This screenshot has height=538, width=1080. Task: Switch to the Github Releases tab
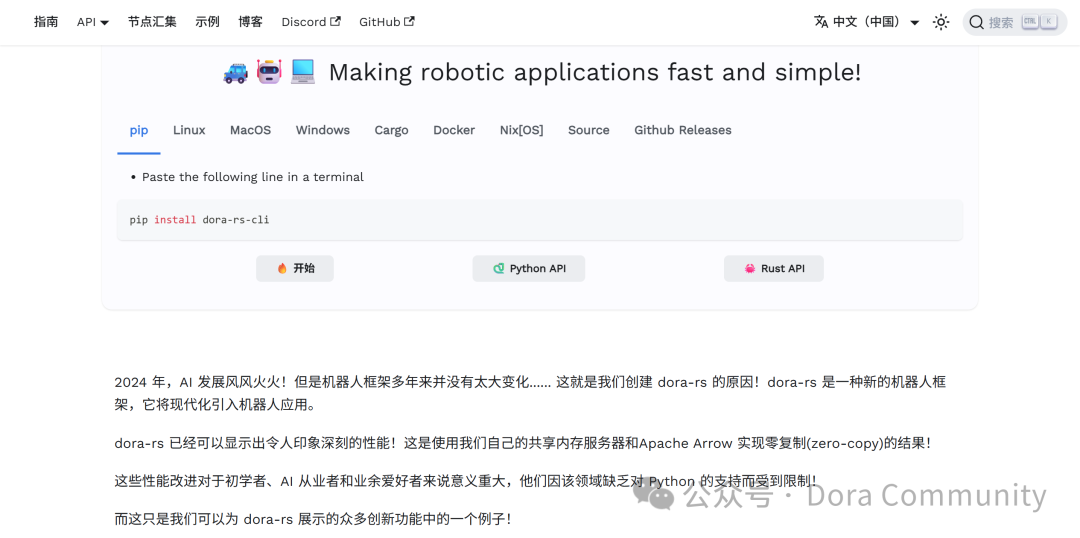(x=683, y=130)
